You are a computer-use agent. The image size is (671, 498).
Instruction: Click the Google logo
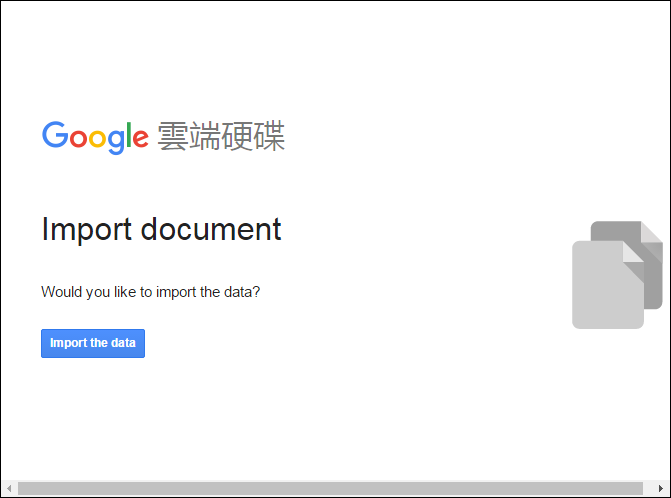(95, 137)
